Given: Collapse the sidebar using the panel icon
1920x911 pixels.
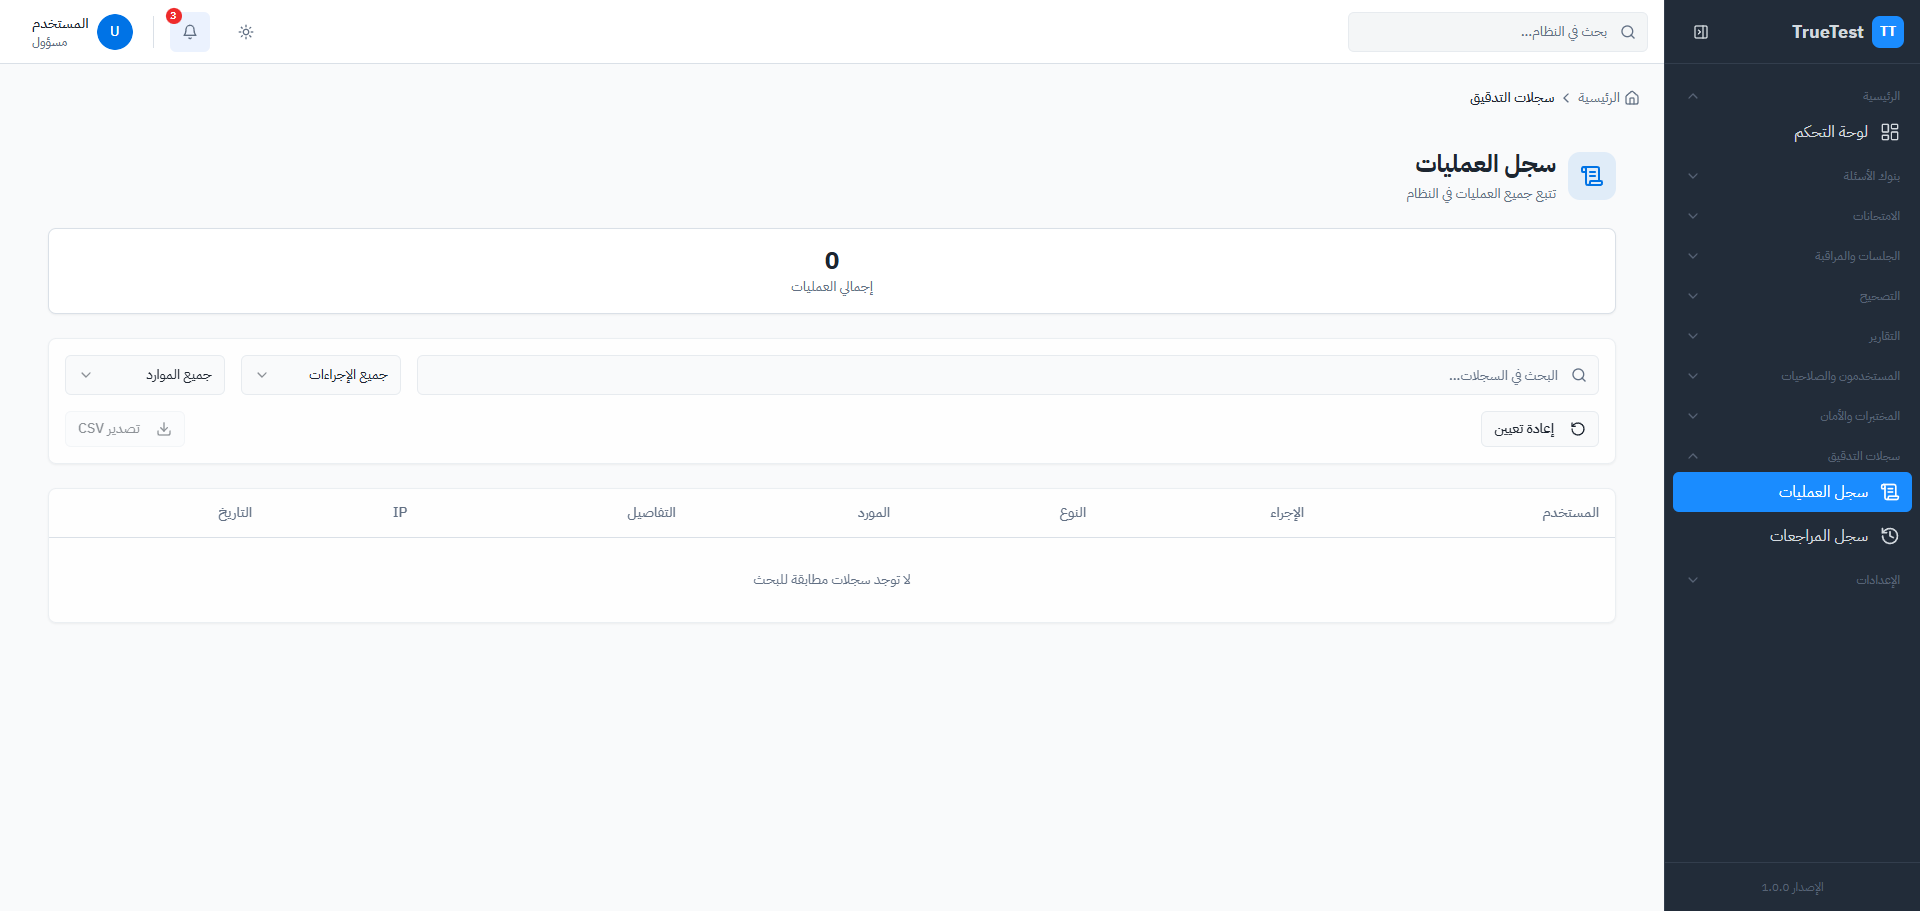Looking at the screenshot, I should tap(1701, 32).
